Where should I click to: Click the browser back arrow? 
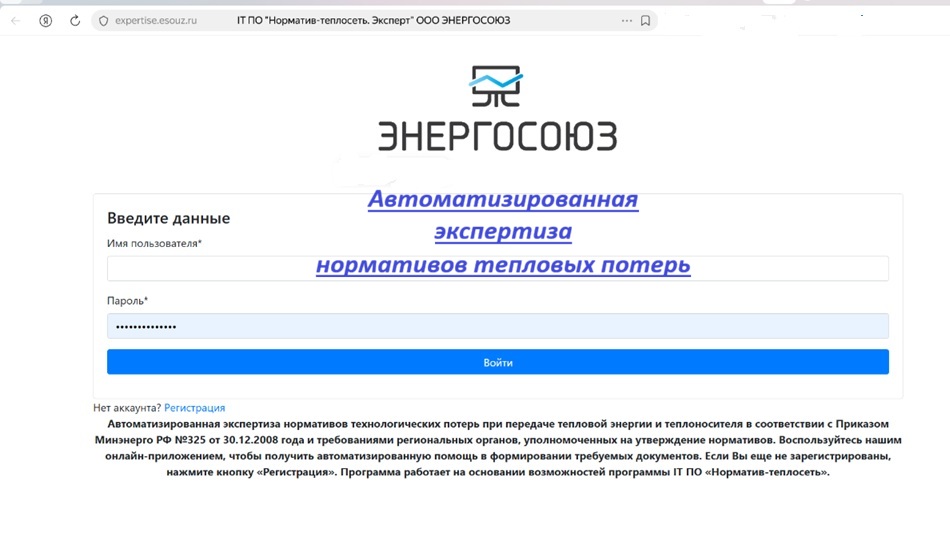pos(16,21)
